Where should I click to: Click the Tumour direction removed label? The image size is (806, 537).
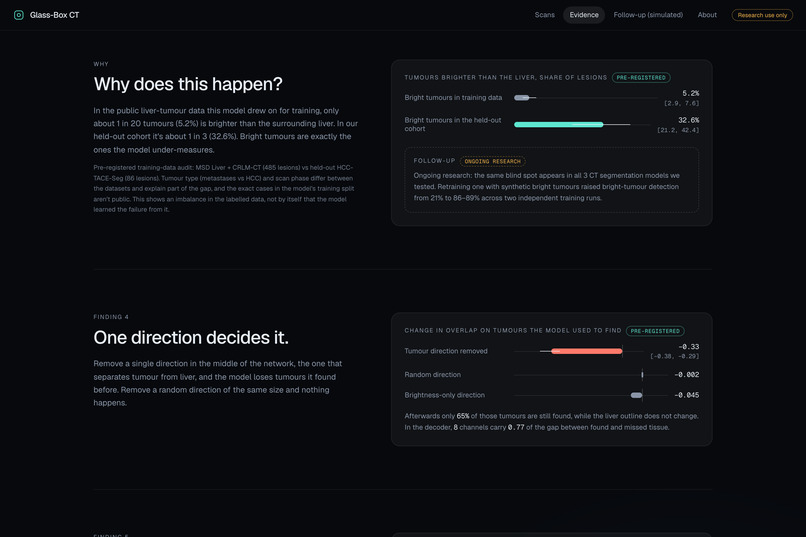446,351
